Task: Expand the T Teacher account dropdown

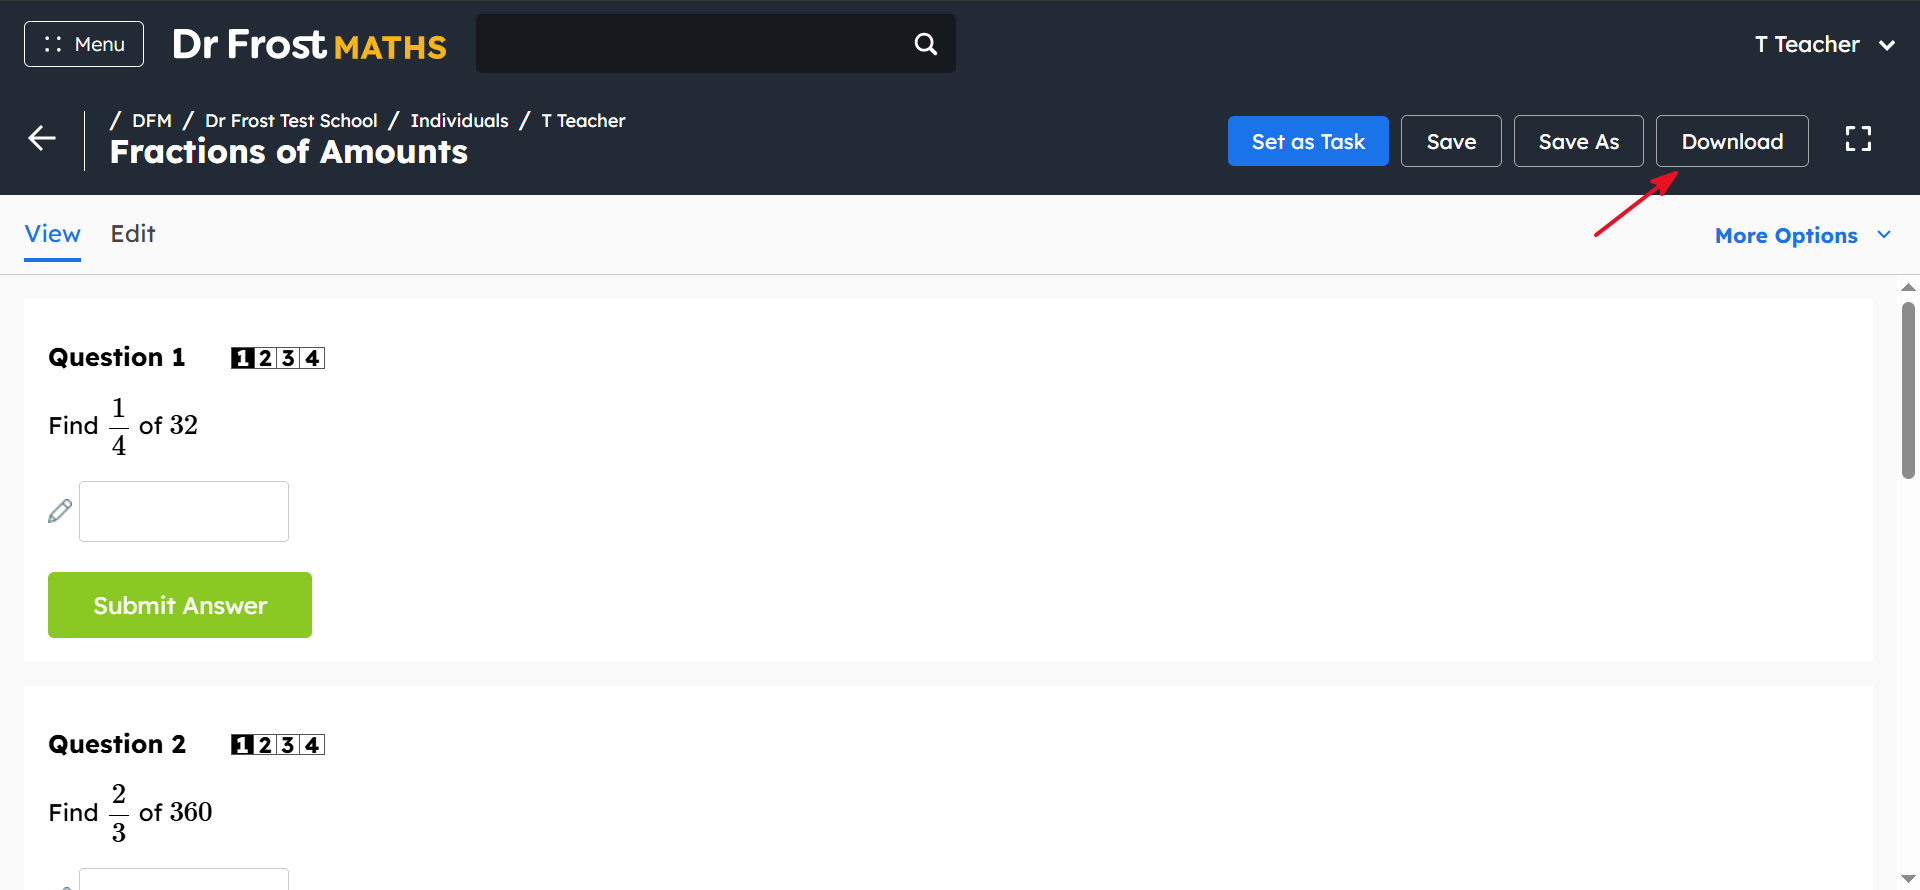Action: [1825, 44]
